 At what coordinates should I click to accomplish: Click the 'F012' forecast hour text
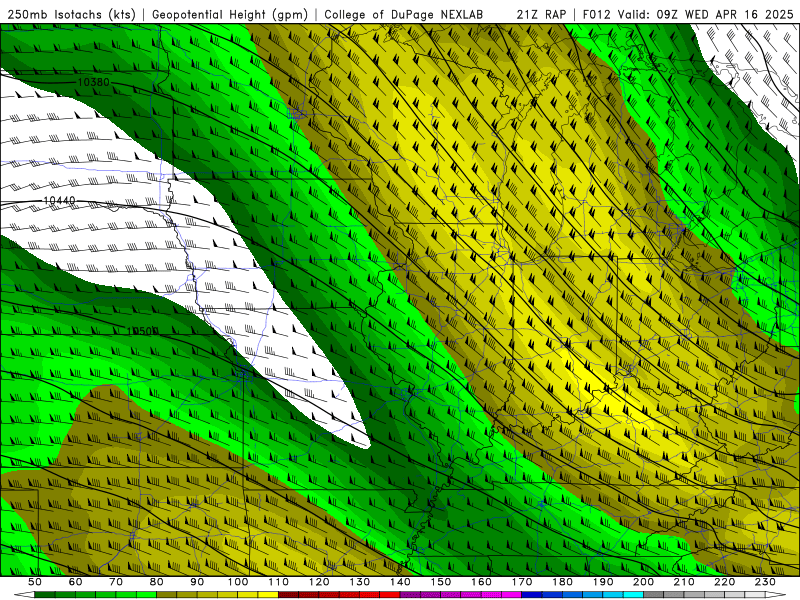pyautogui.click(x=596, y=14)
